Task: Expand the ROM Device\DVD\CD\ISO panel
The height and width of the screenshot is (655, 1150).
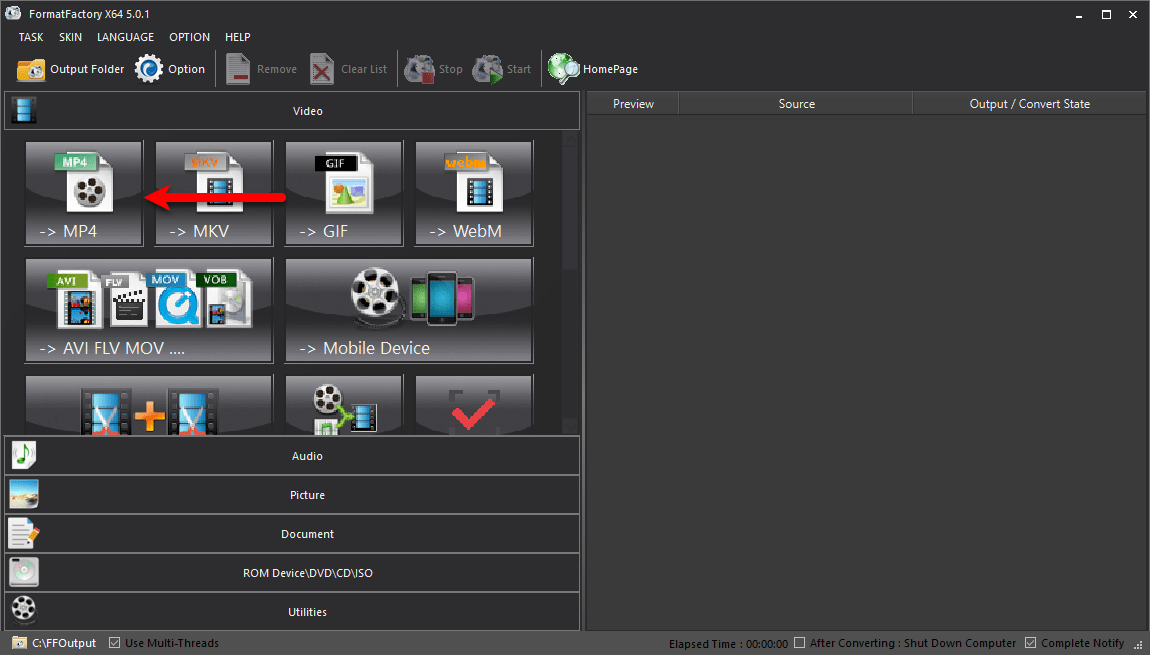Action: point(292,573)
